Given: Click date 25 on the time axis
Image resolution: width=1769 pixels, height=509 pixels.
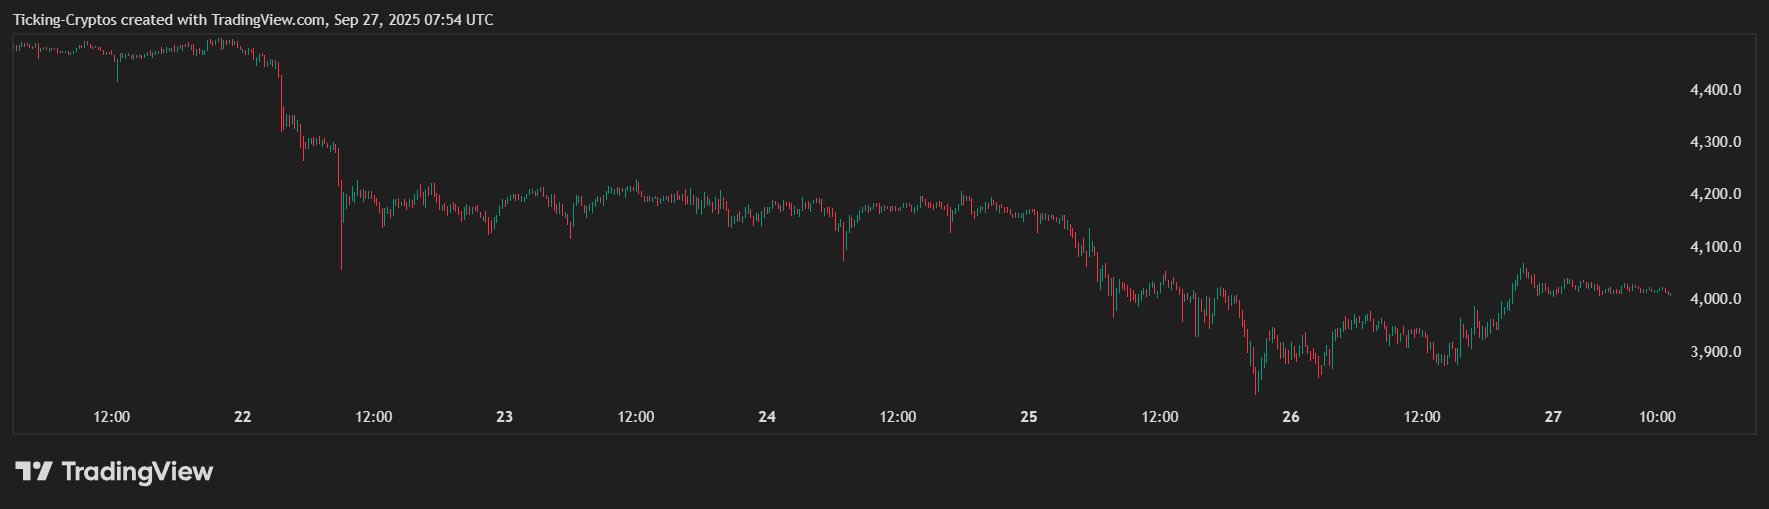Looking at the screenshot, I should [1029, 417].
